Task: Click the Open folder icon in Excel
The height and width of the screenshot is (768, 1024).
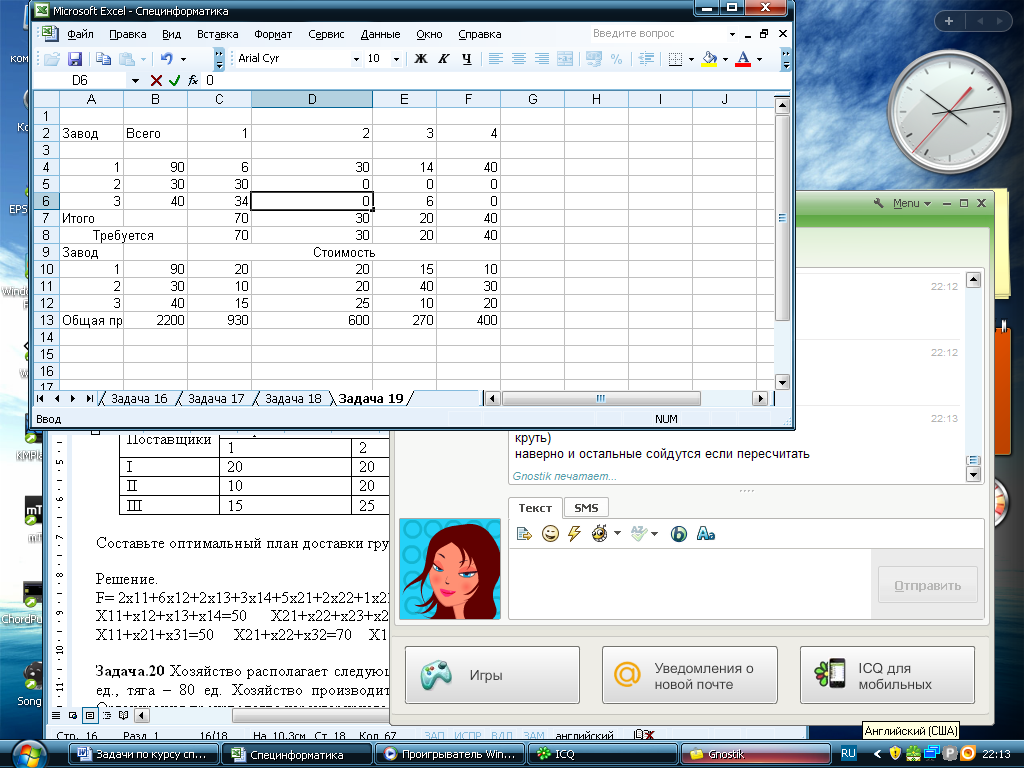Action: pos(52,59)
